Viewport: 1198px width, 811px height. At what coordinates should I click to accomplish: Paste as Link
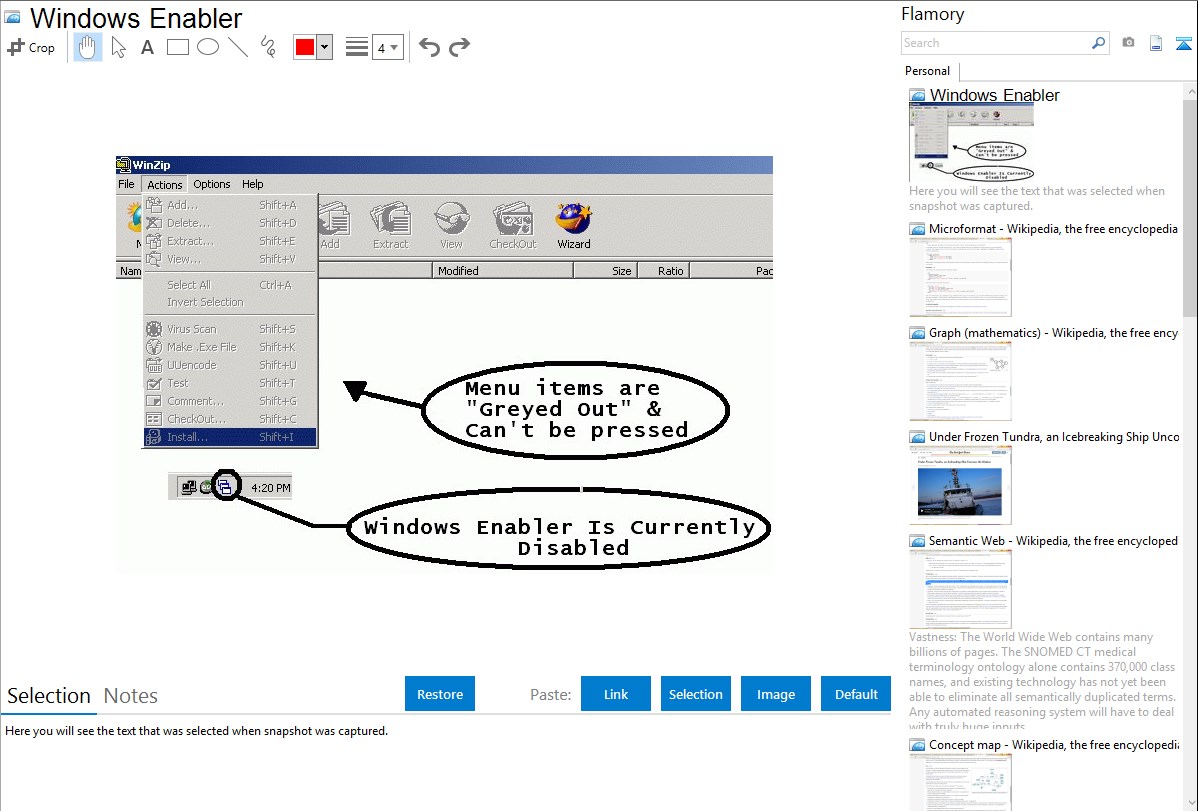click(616, 694)
